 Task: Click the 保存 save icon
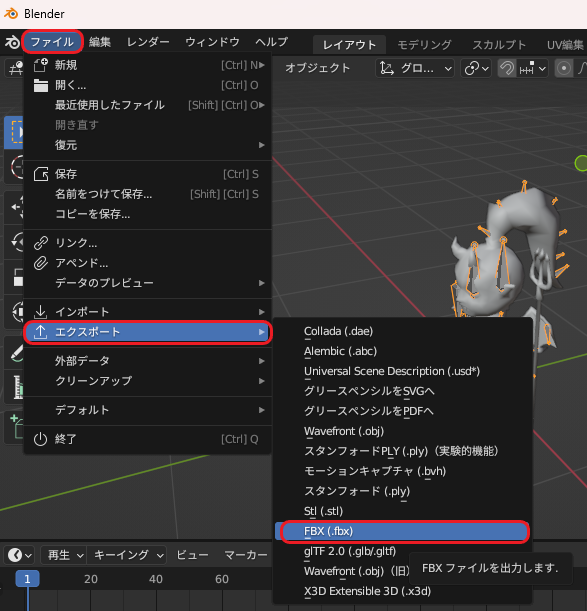[41, 174]
